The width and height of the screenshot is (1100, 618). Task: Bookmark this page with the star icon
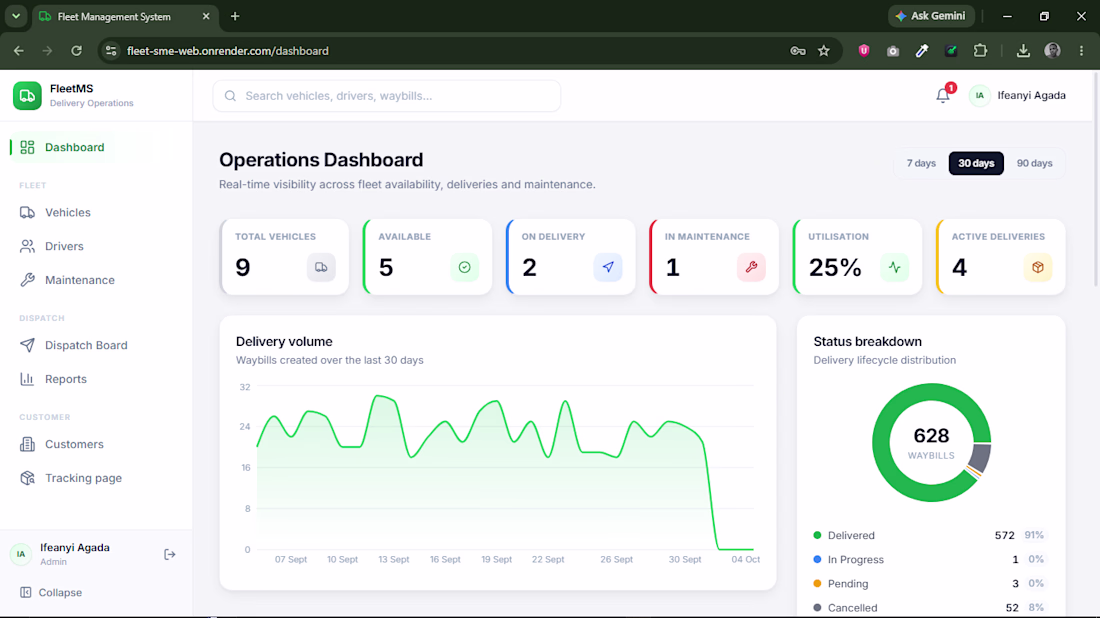(824, 51)
